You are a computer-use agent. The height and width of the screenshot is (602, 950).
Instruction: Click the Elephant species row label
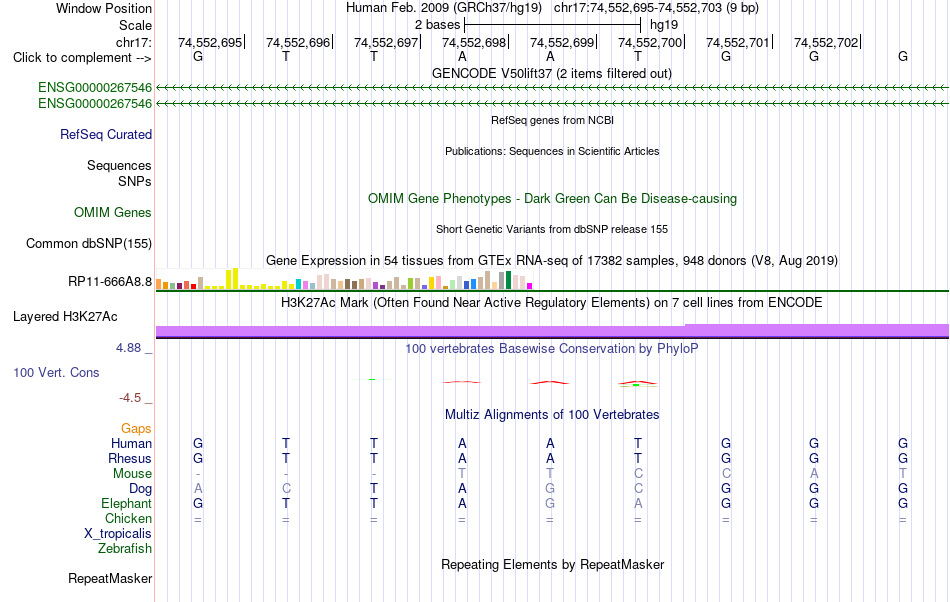(126, 503)
